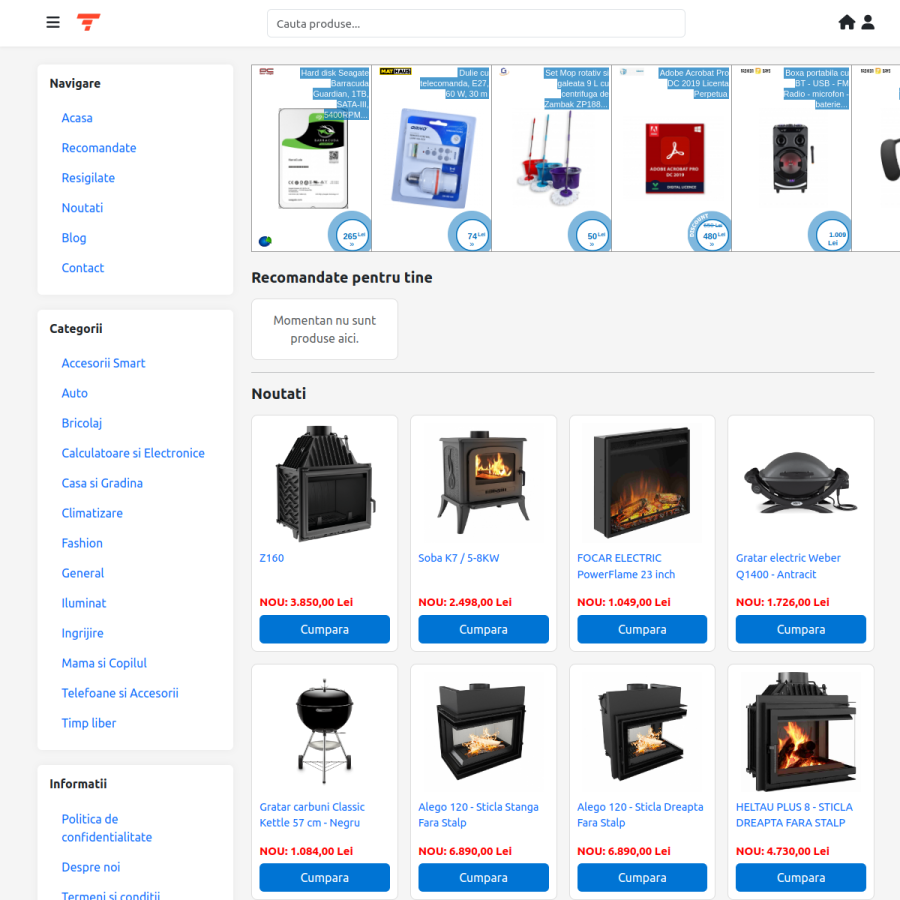Browse the General category
This screenshot has width=900, height=900.
83,573
